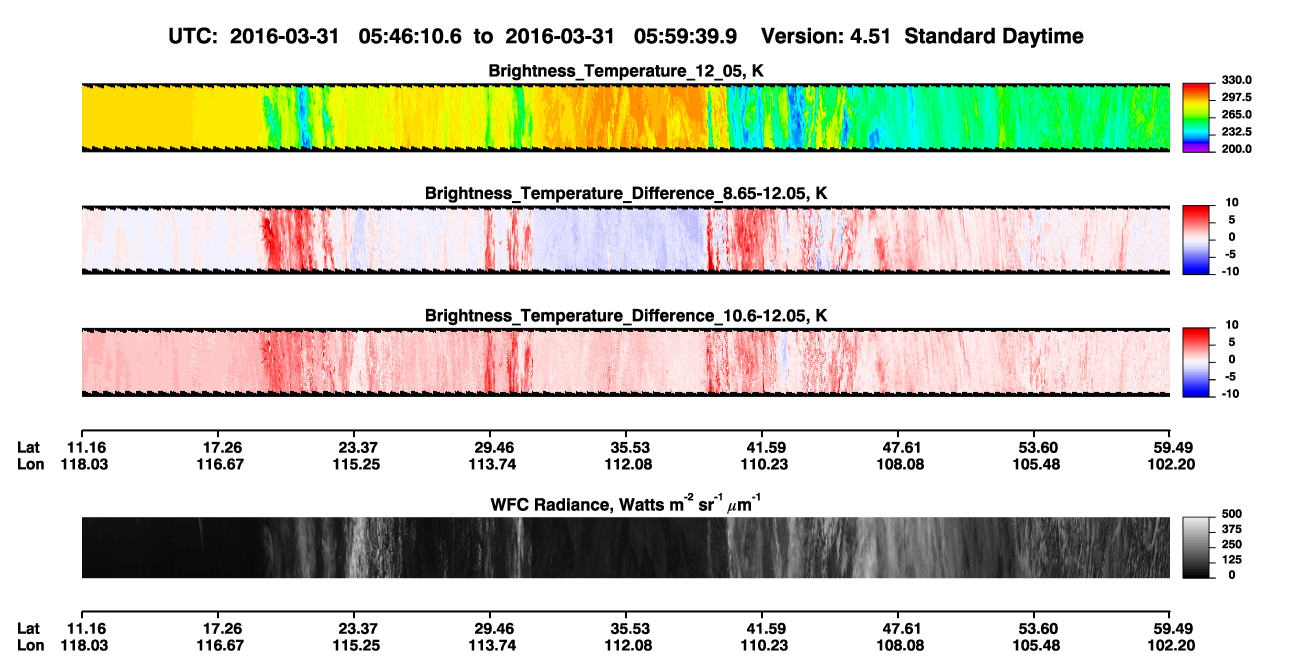Click upper axis longitude value 113.74

click(x=490, y=465)
